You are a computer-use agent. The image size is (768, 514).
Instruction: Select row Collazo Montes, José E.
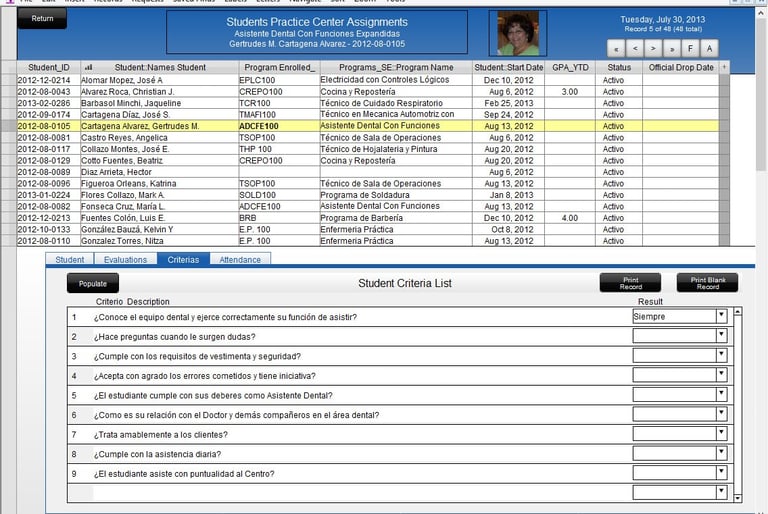[368, 149]
